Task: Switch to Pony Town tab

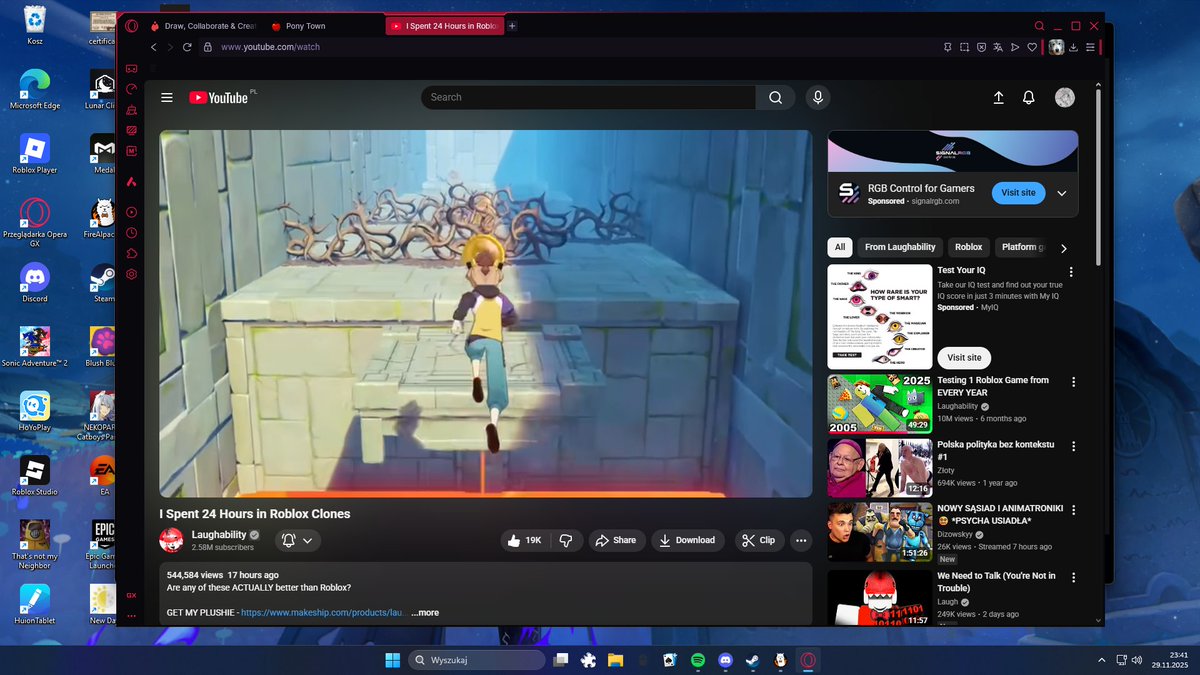Action: [324, 26]
